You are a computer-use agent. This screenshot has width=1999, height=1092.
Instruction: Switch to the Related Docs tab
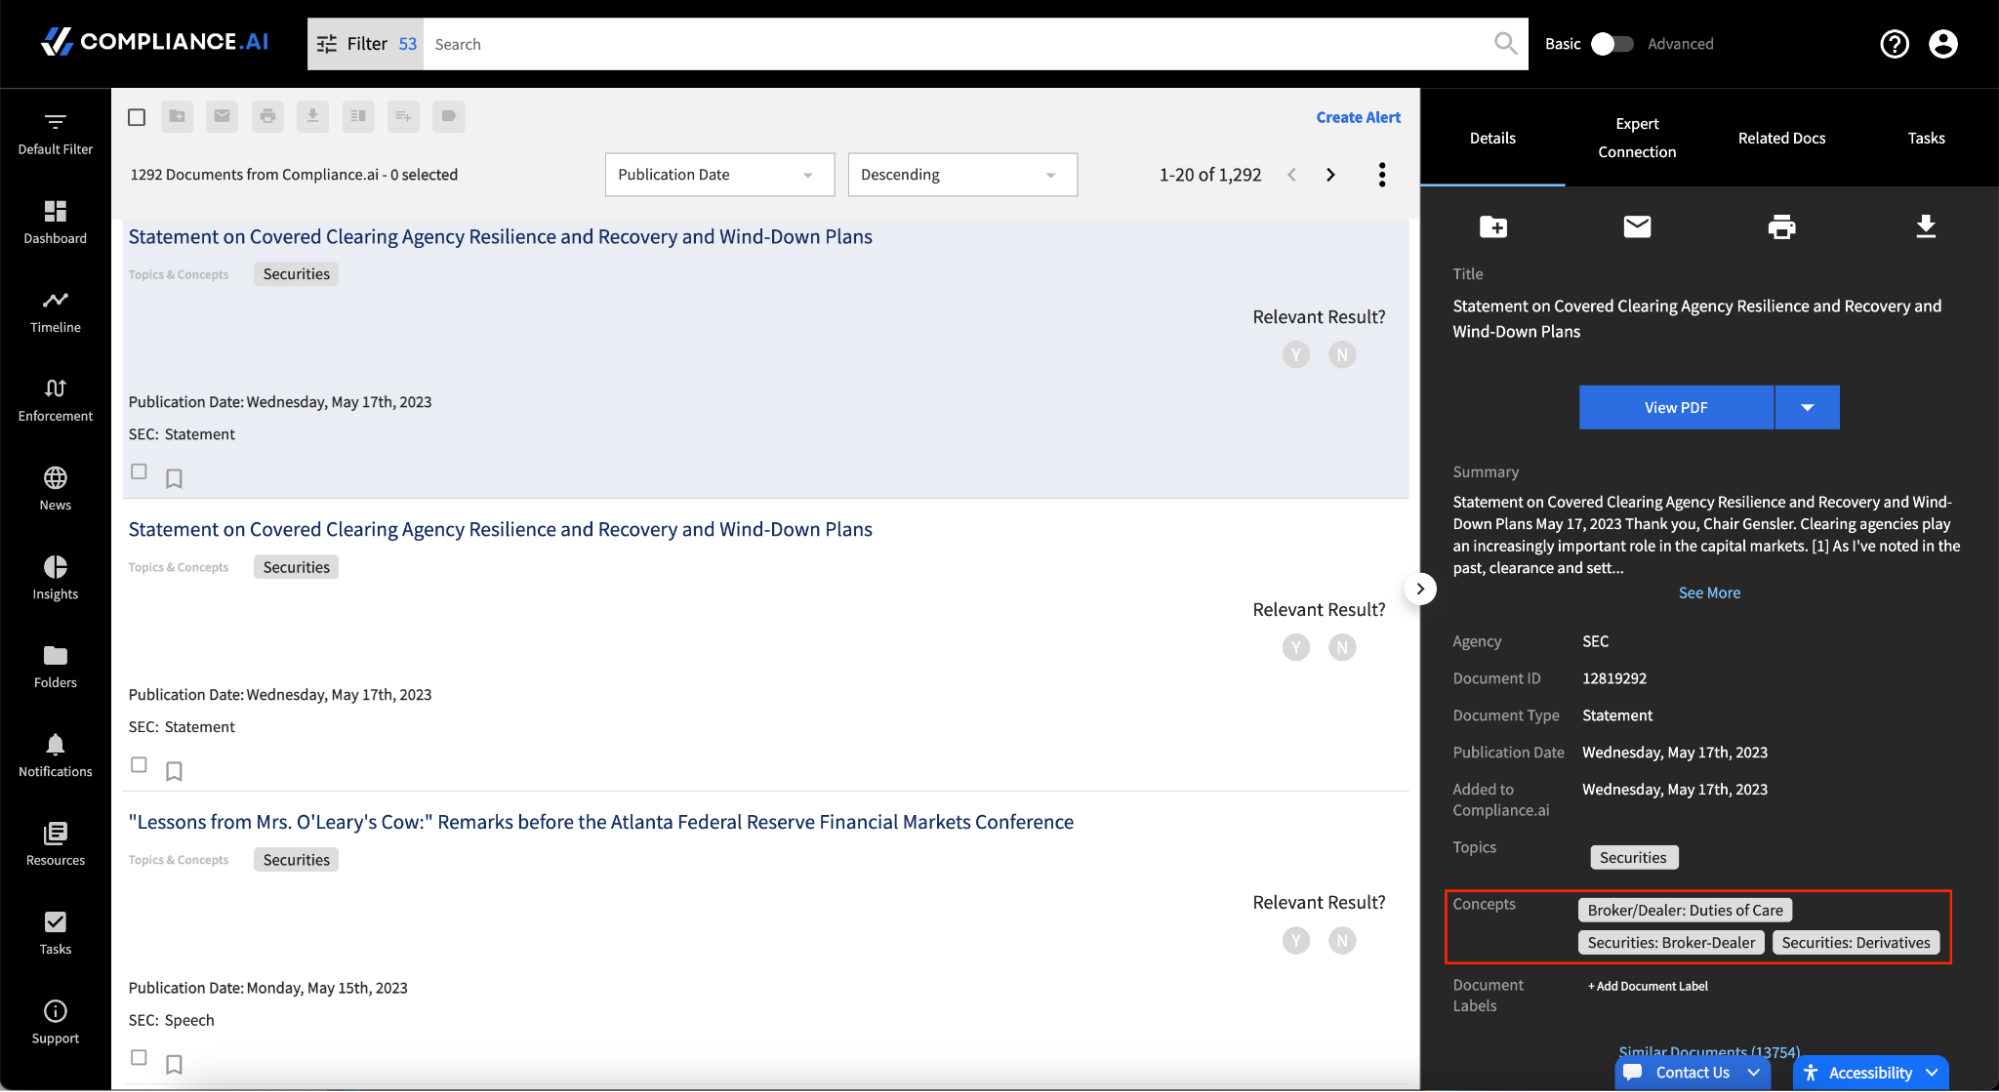(x=1781, y=138)
